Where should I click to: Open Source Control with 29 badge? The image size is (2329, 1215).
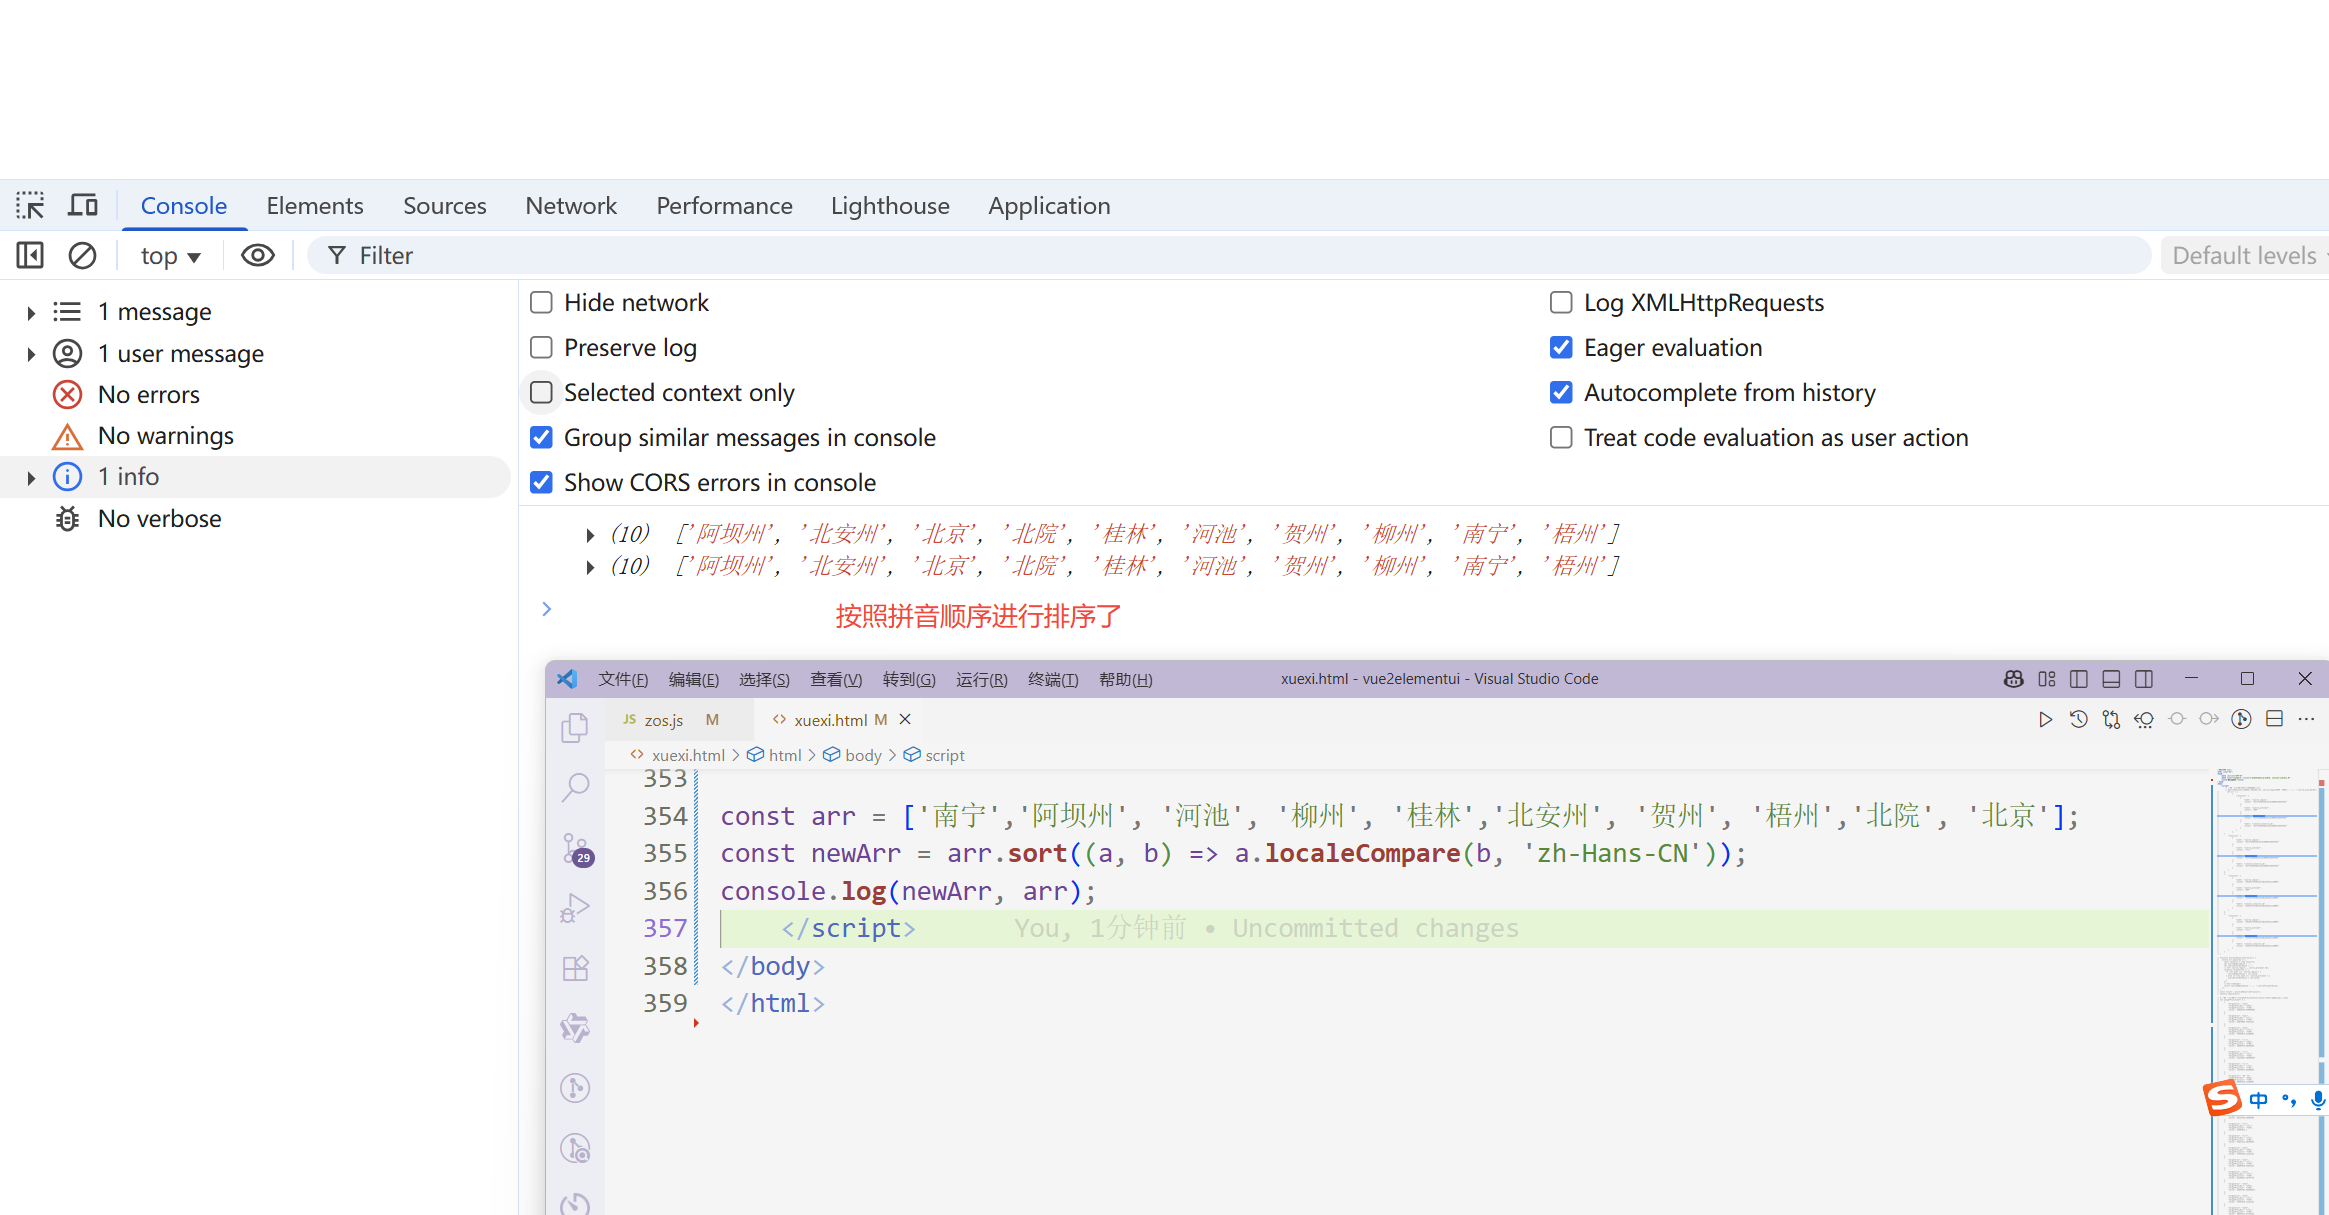pyautogui.click(x=576, y=849)
